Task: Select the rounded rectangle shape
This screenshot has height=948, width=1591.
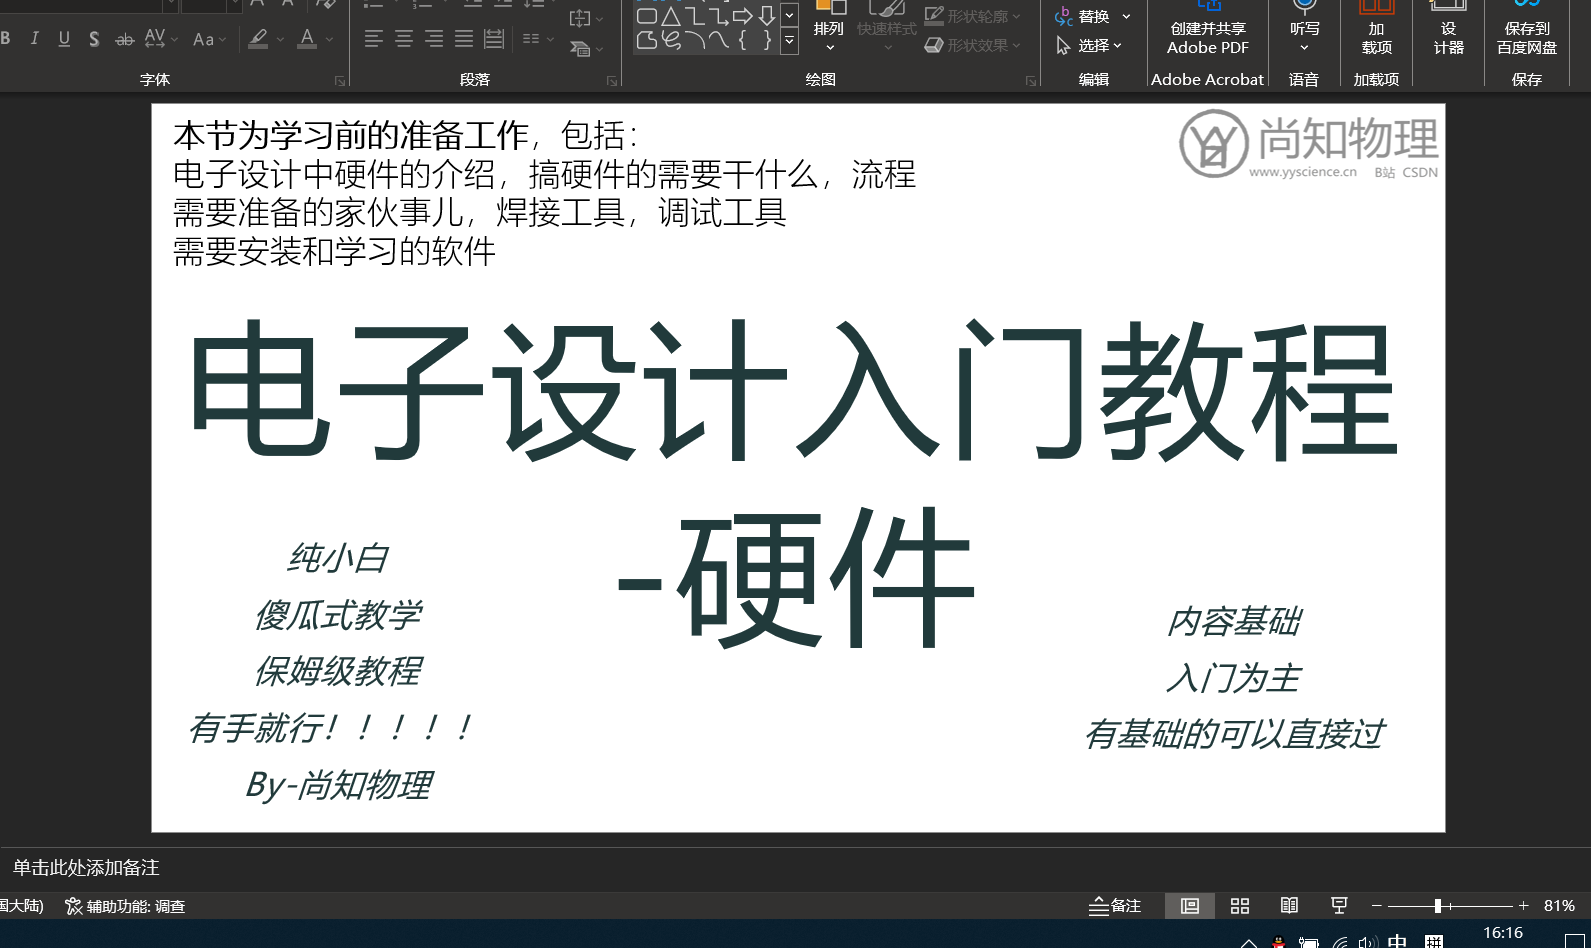Action: point(647,16)
